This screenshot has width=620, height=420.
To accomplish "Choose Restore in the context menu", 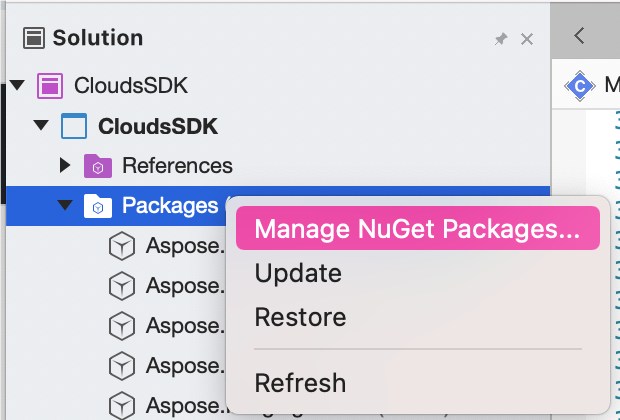I will pyautogui.click(x=300, y=317).
